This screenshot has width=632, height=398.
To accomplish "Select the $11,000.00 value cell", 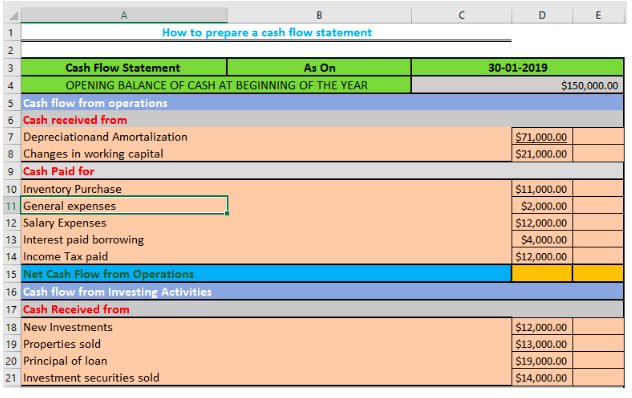I will [x=542, y=189].
